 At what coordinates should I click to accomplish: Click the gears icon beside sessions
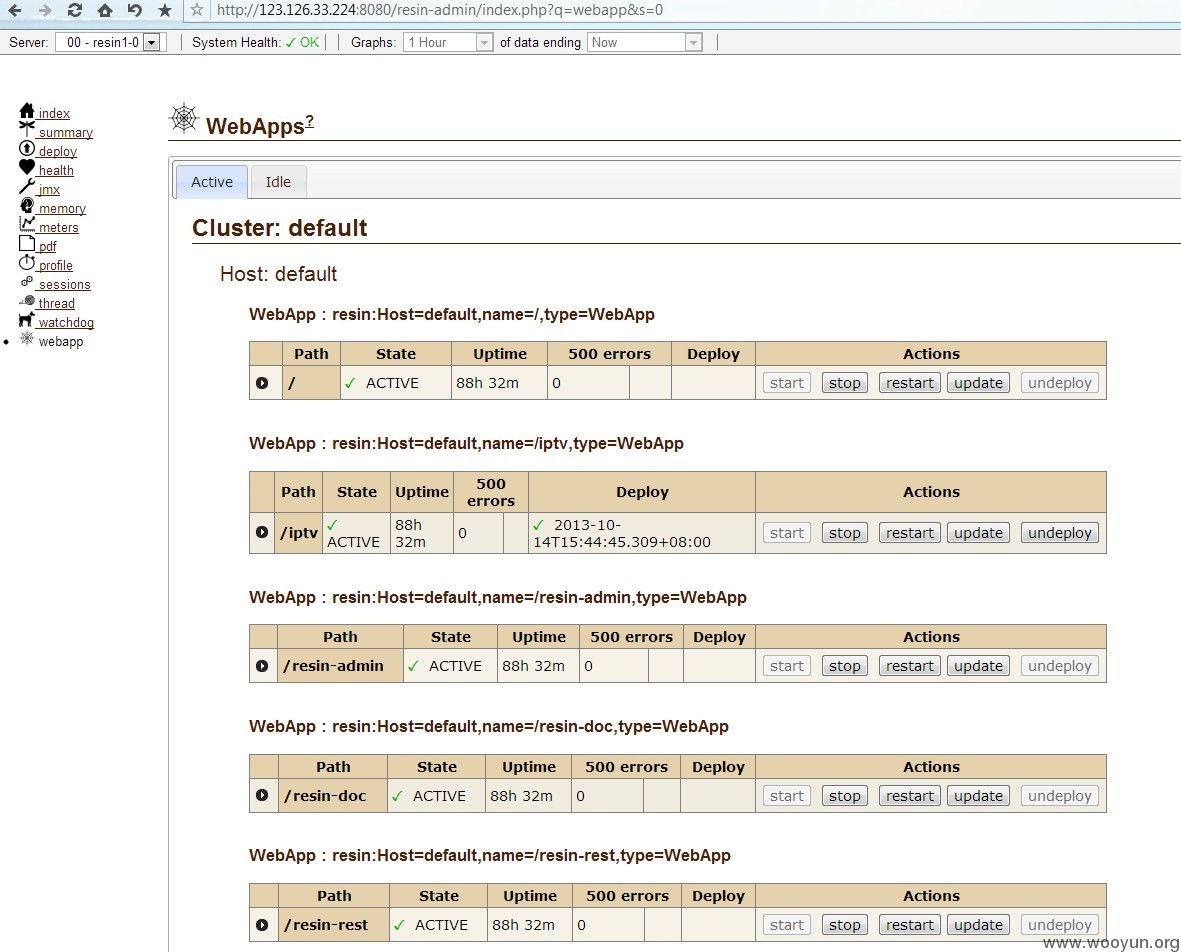(27, 281)
